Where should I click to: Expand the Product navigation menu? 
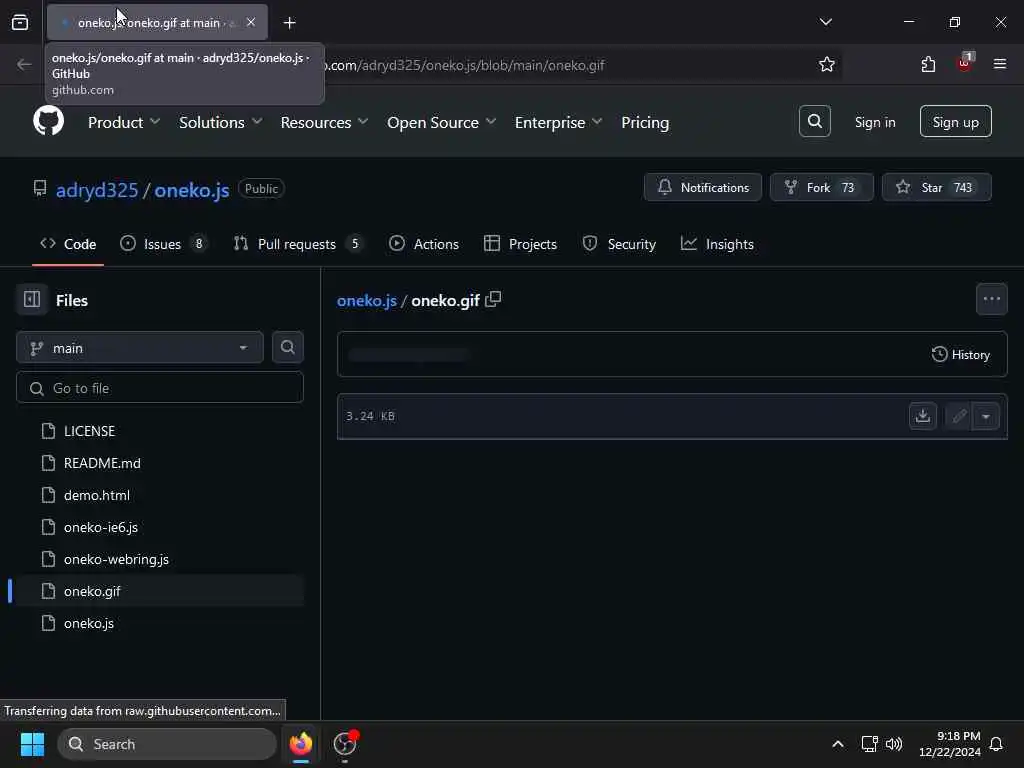[123, 122]
